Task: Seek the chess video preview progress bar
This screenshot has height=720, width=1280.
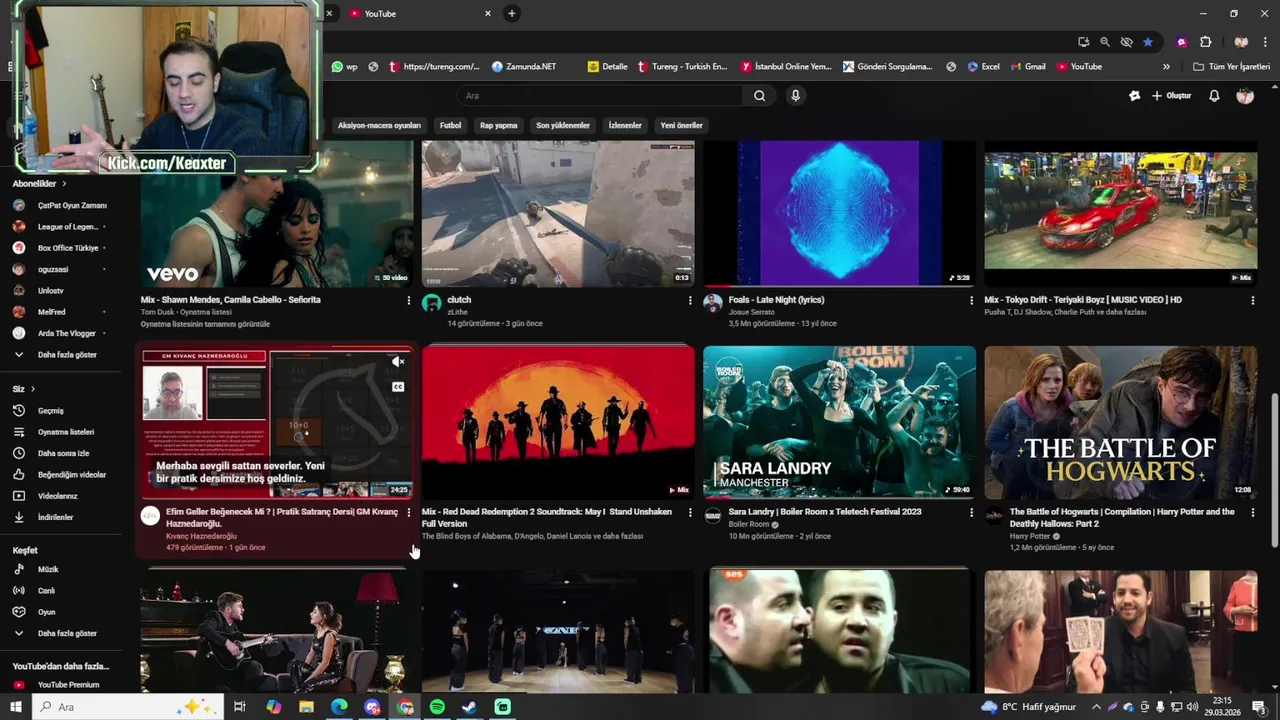Action: 277,497
